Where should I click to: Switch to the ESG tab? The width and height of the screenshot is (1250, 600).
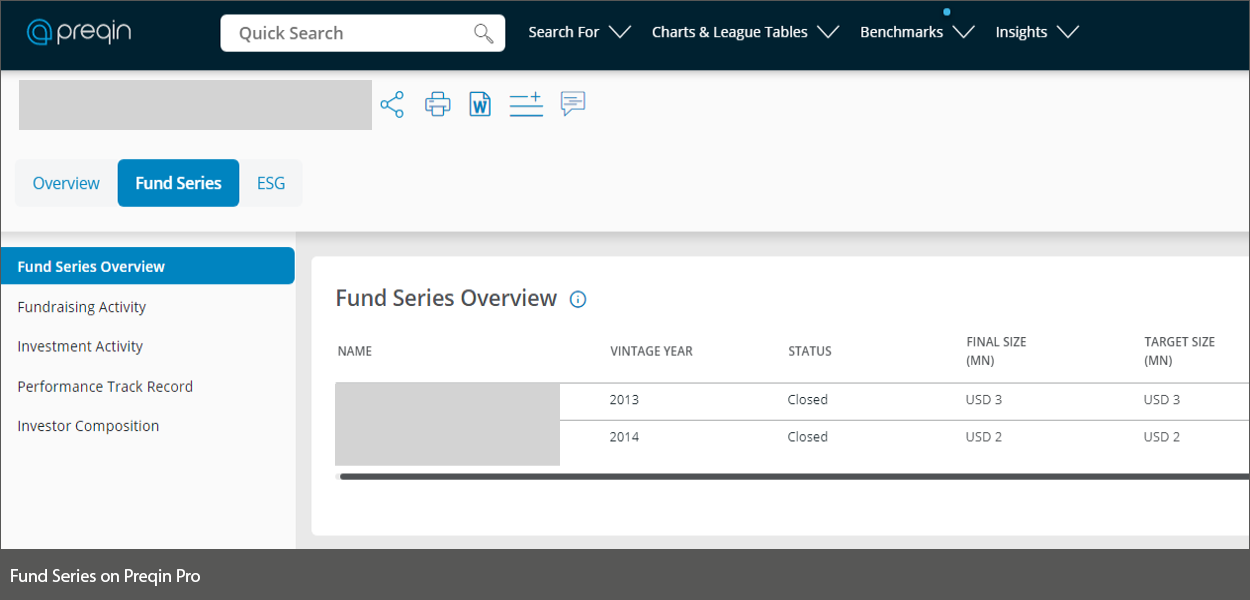pos(271,183)
